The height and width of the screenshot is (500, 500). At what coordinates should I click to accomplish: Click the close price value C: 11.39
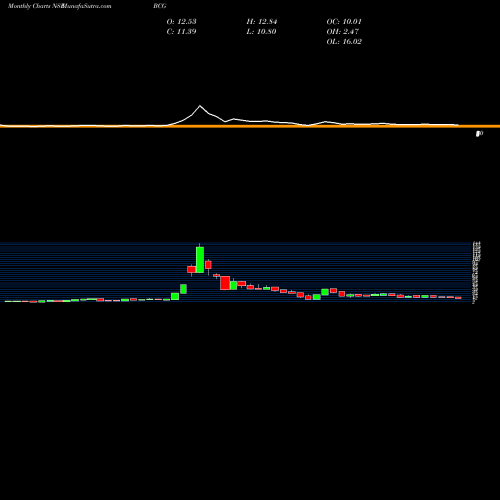(x=181, y=32)
